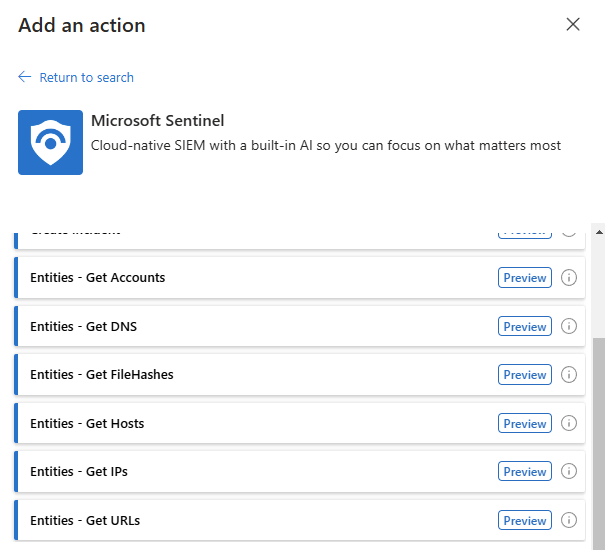Select the Entities - Get Accounts action
The height and width of the screenshot is (550, 605).
click(x=98, y=278)
